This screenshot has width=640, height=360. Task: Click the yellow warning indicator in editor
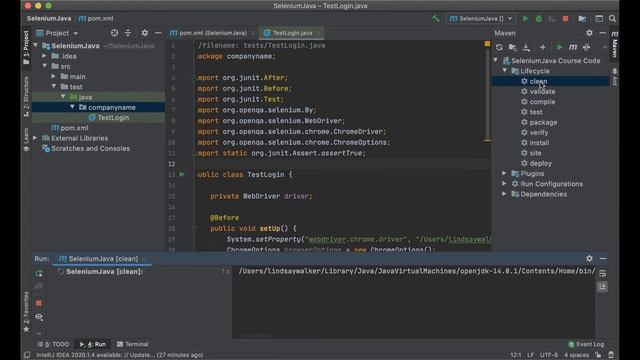click(x=487, y=43)
